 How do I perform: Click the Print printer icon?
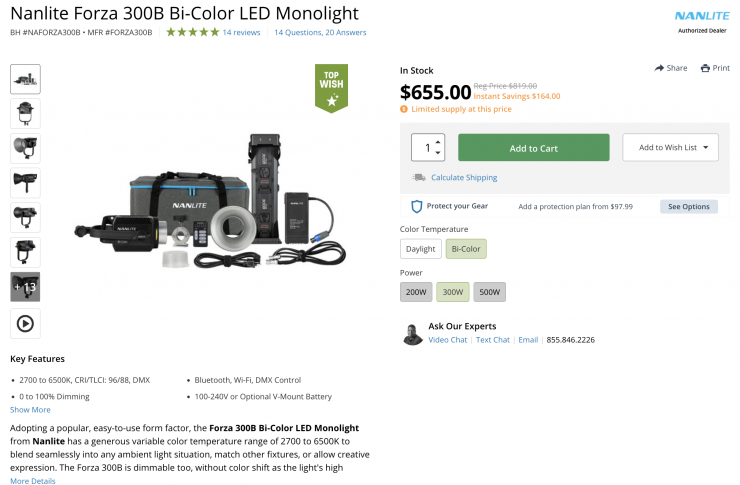705,68
